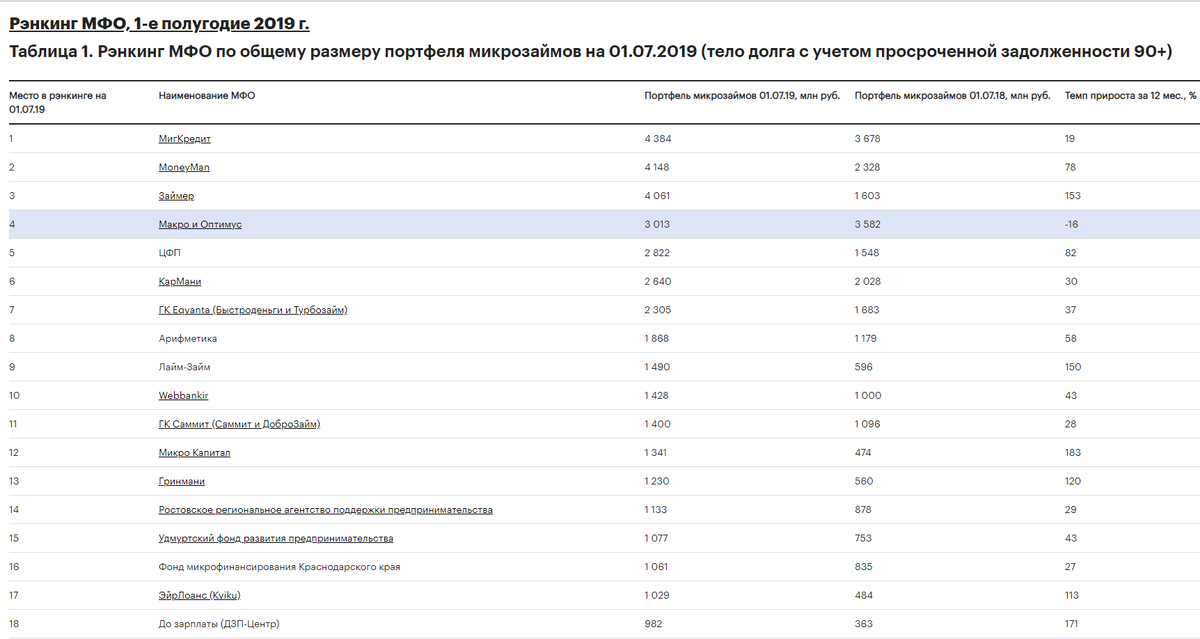Open ГК Eqvanta (Быстроденьги и Турбозайм) link

tap(253, 310)
